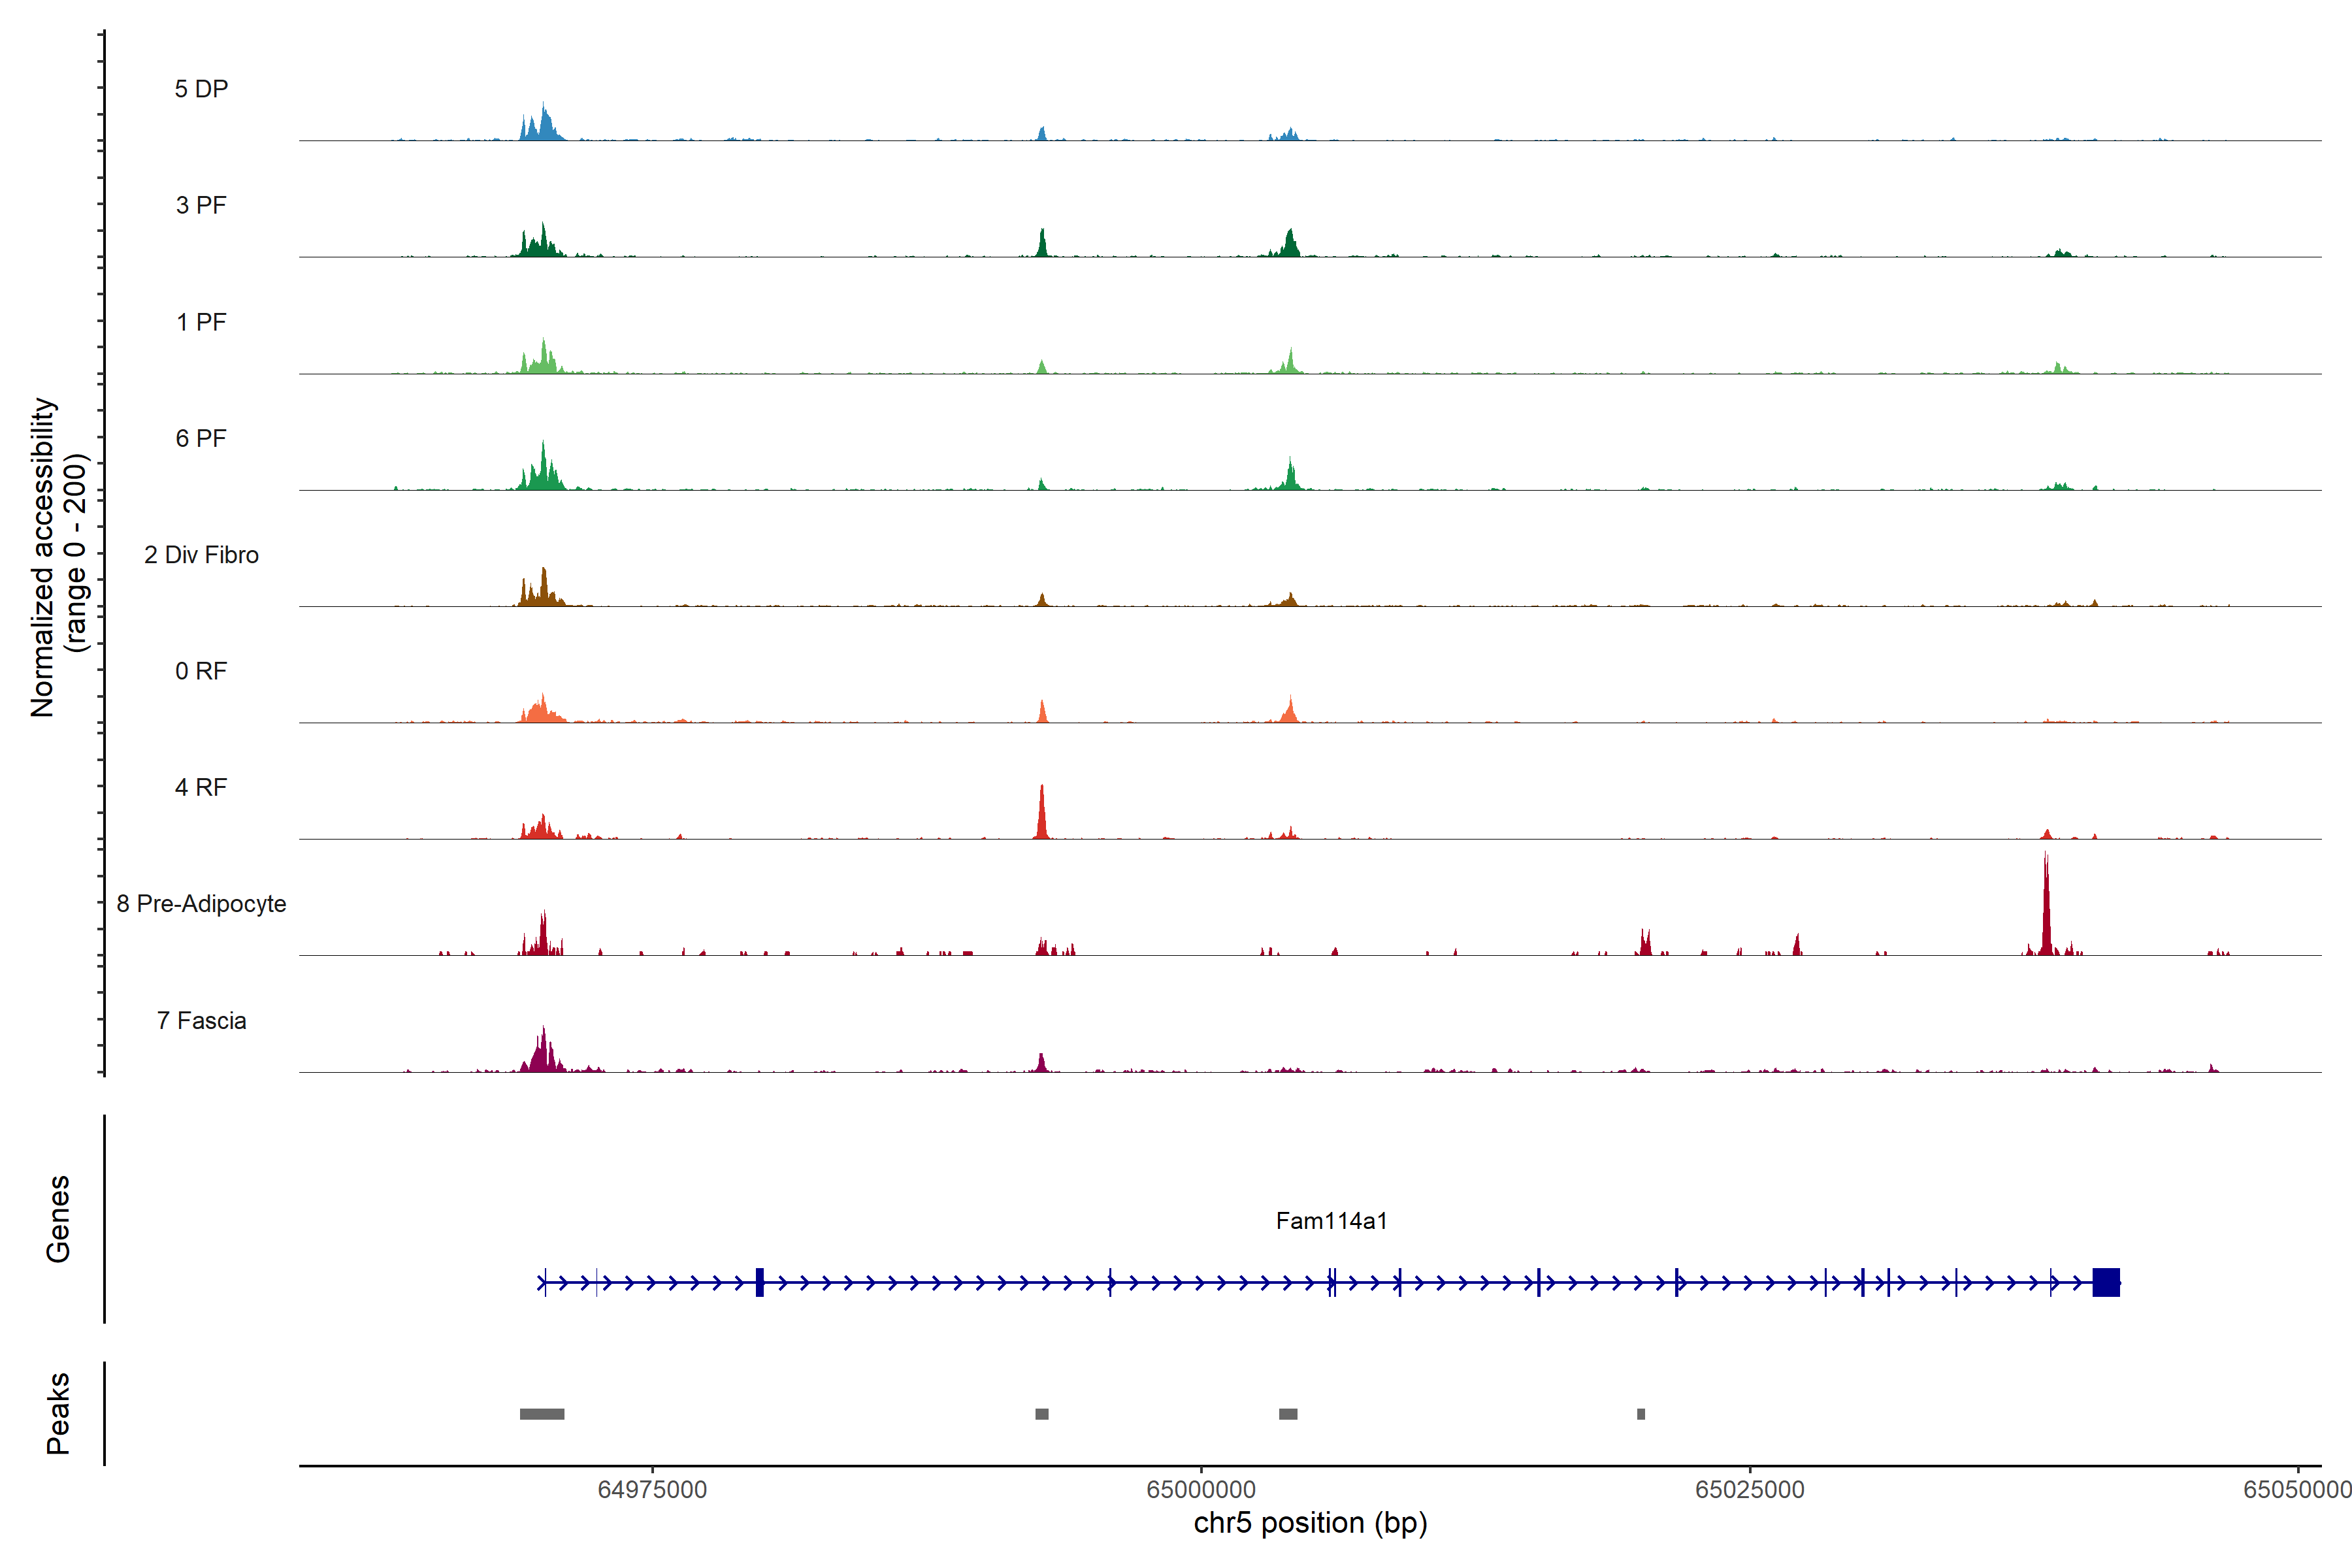
Task: Select the 8 Pre-Adipocyte label
Action: [201, 904]
